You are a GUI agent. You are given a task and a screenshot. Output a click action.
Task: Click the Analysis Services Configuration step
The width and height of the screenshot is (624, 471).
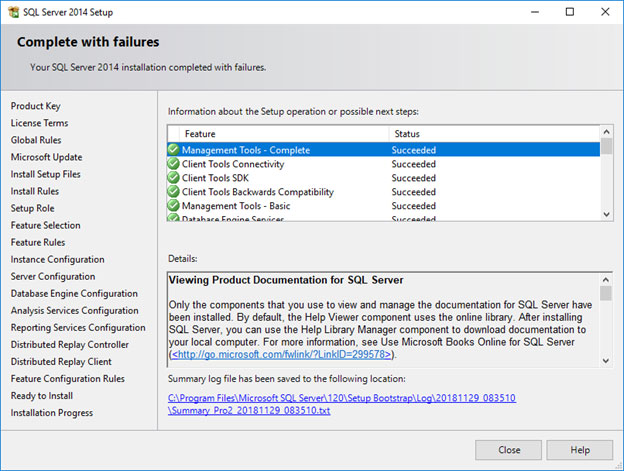click(74, 310)
